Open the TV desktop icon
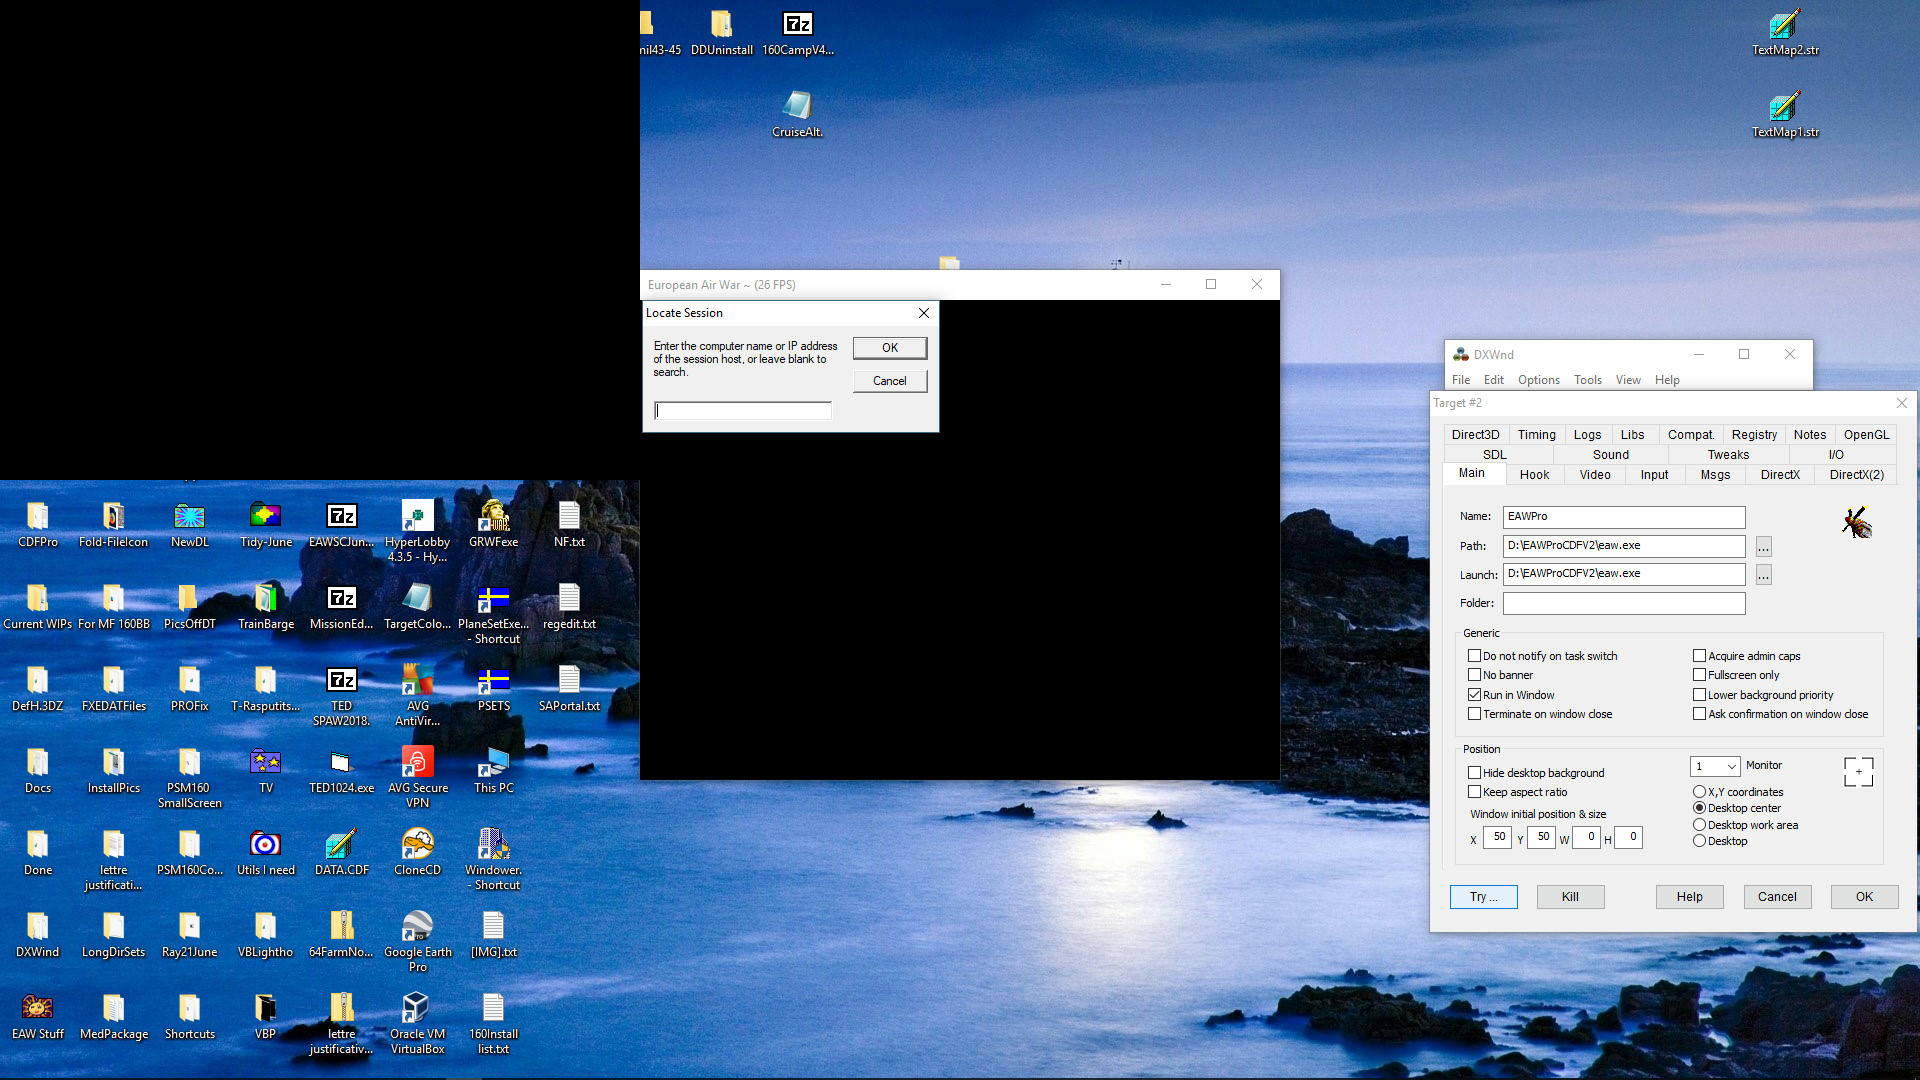The image size is (1920, 1080). tap(265, 770)
